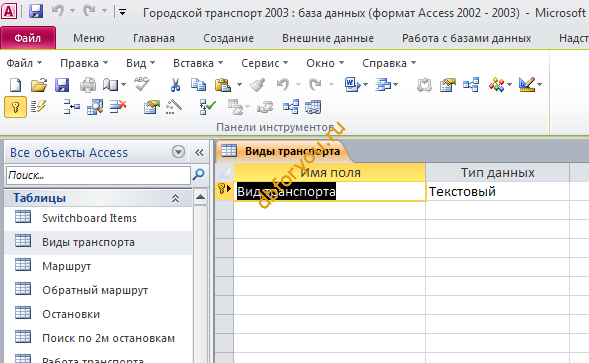The height and width of the screenshot is (363, 589).
Task: Click the Save icon in the Quick Access Toolbar
Action: (x=36, y=12)
